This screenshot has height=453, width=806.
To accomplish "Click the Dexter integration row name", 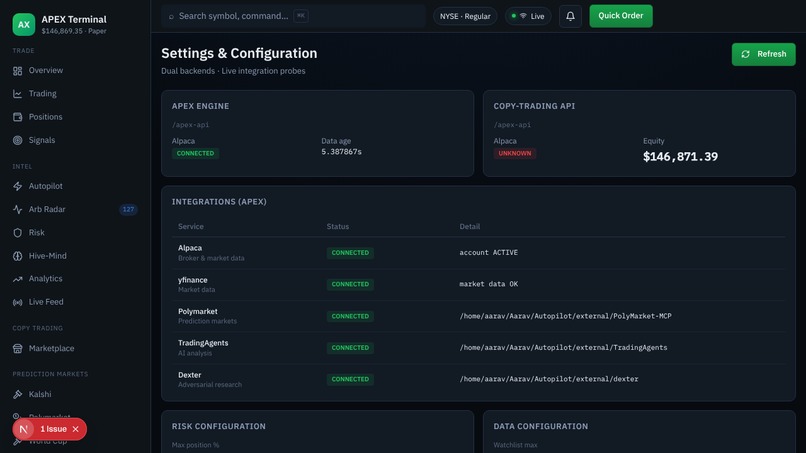I will pyautogui.click(x=190, y=375).
